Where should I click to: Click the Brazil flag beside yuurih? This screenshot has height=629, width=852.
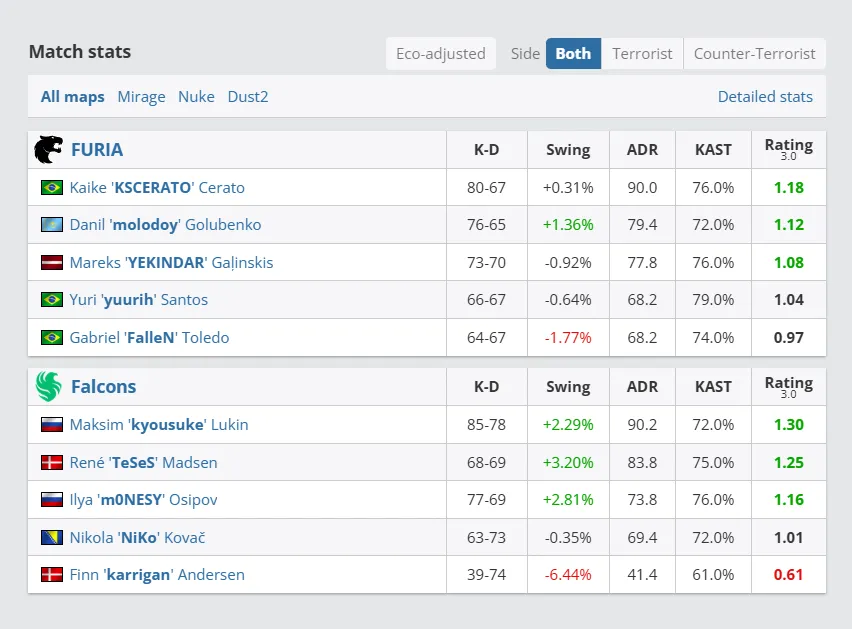(52, 300)
